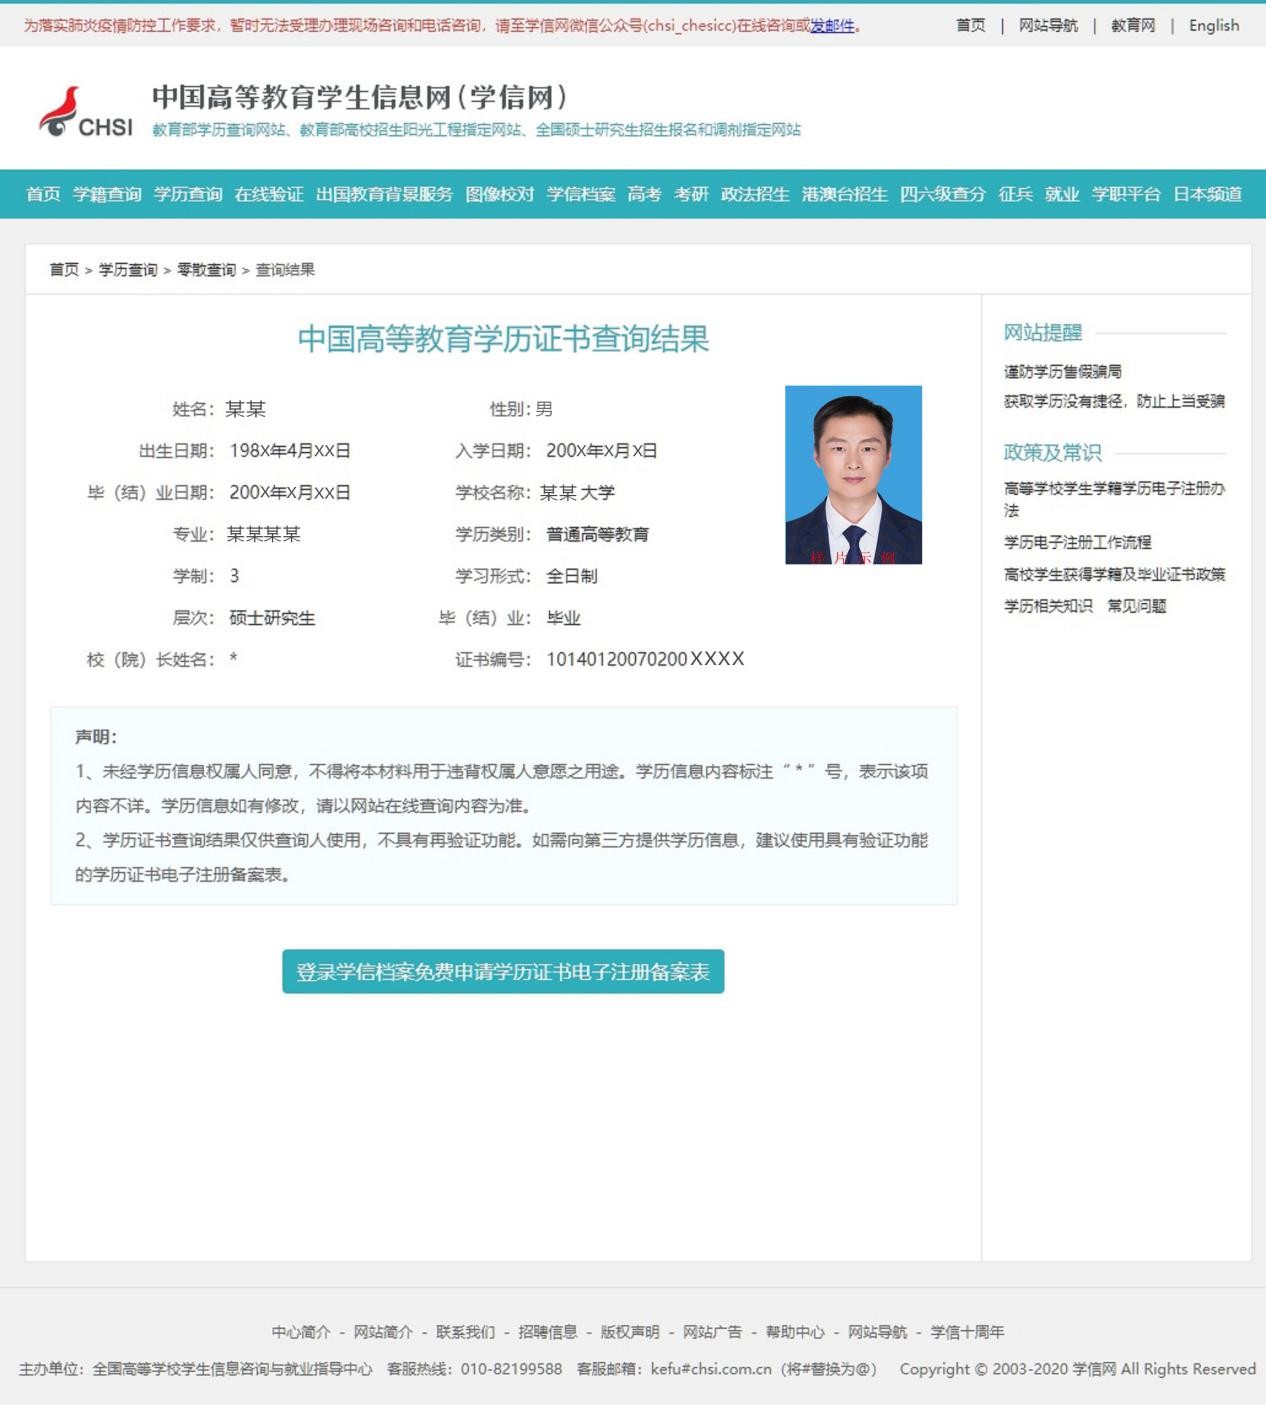Click the 常见问题 sidebar link
Image resolution: width=1266 pixels, height=1405 pixels.
pos(1136,606)
